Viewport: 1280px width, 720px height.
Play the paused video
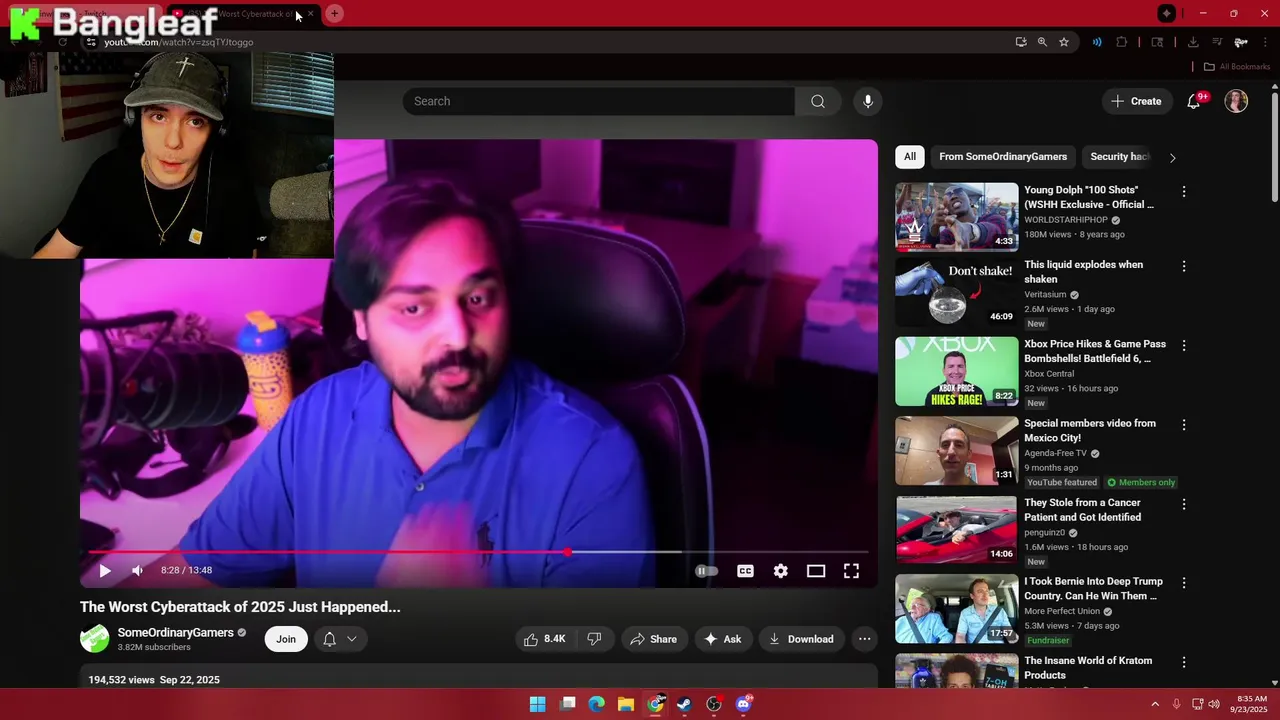[105, 570]
